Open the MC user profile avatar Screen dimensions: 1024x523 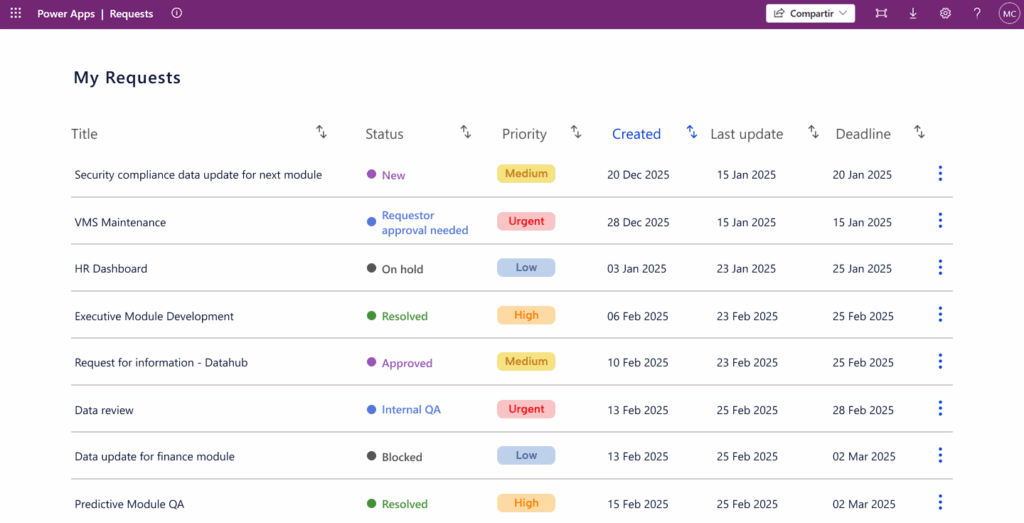click(x=1008, y=14)
